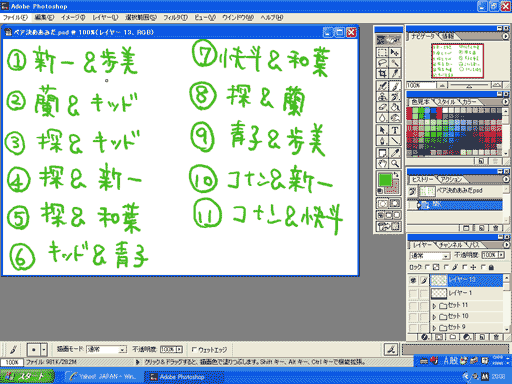Select the Eraser tool
The height and width of the screenshot is (384, 512).
382,107
